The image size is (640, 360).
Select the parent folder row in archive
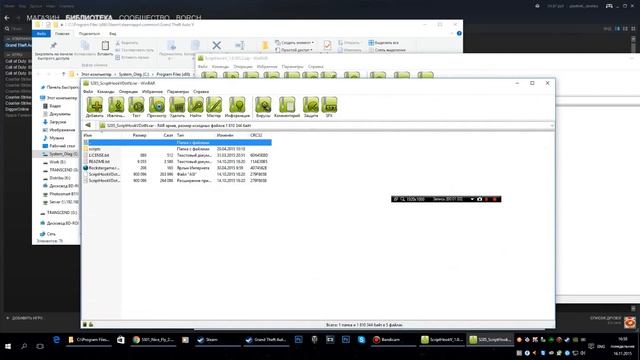177,142
